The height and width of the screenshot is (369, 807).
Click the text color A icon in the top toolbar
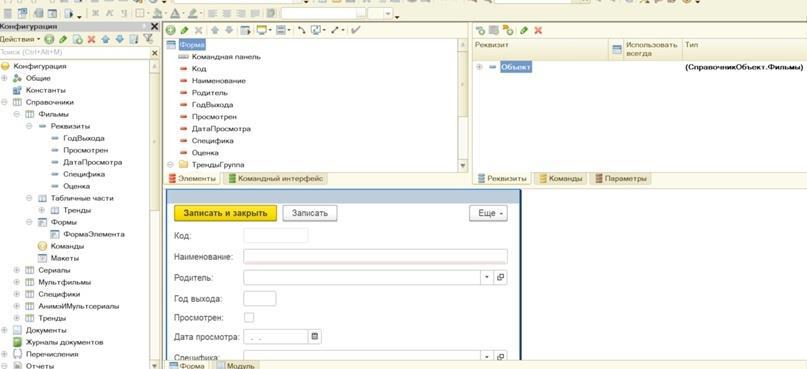click(x=175, y=13)
